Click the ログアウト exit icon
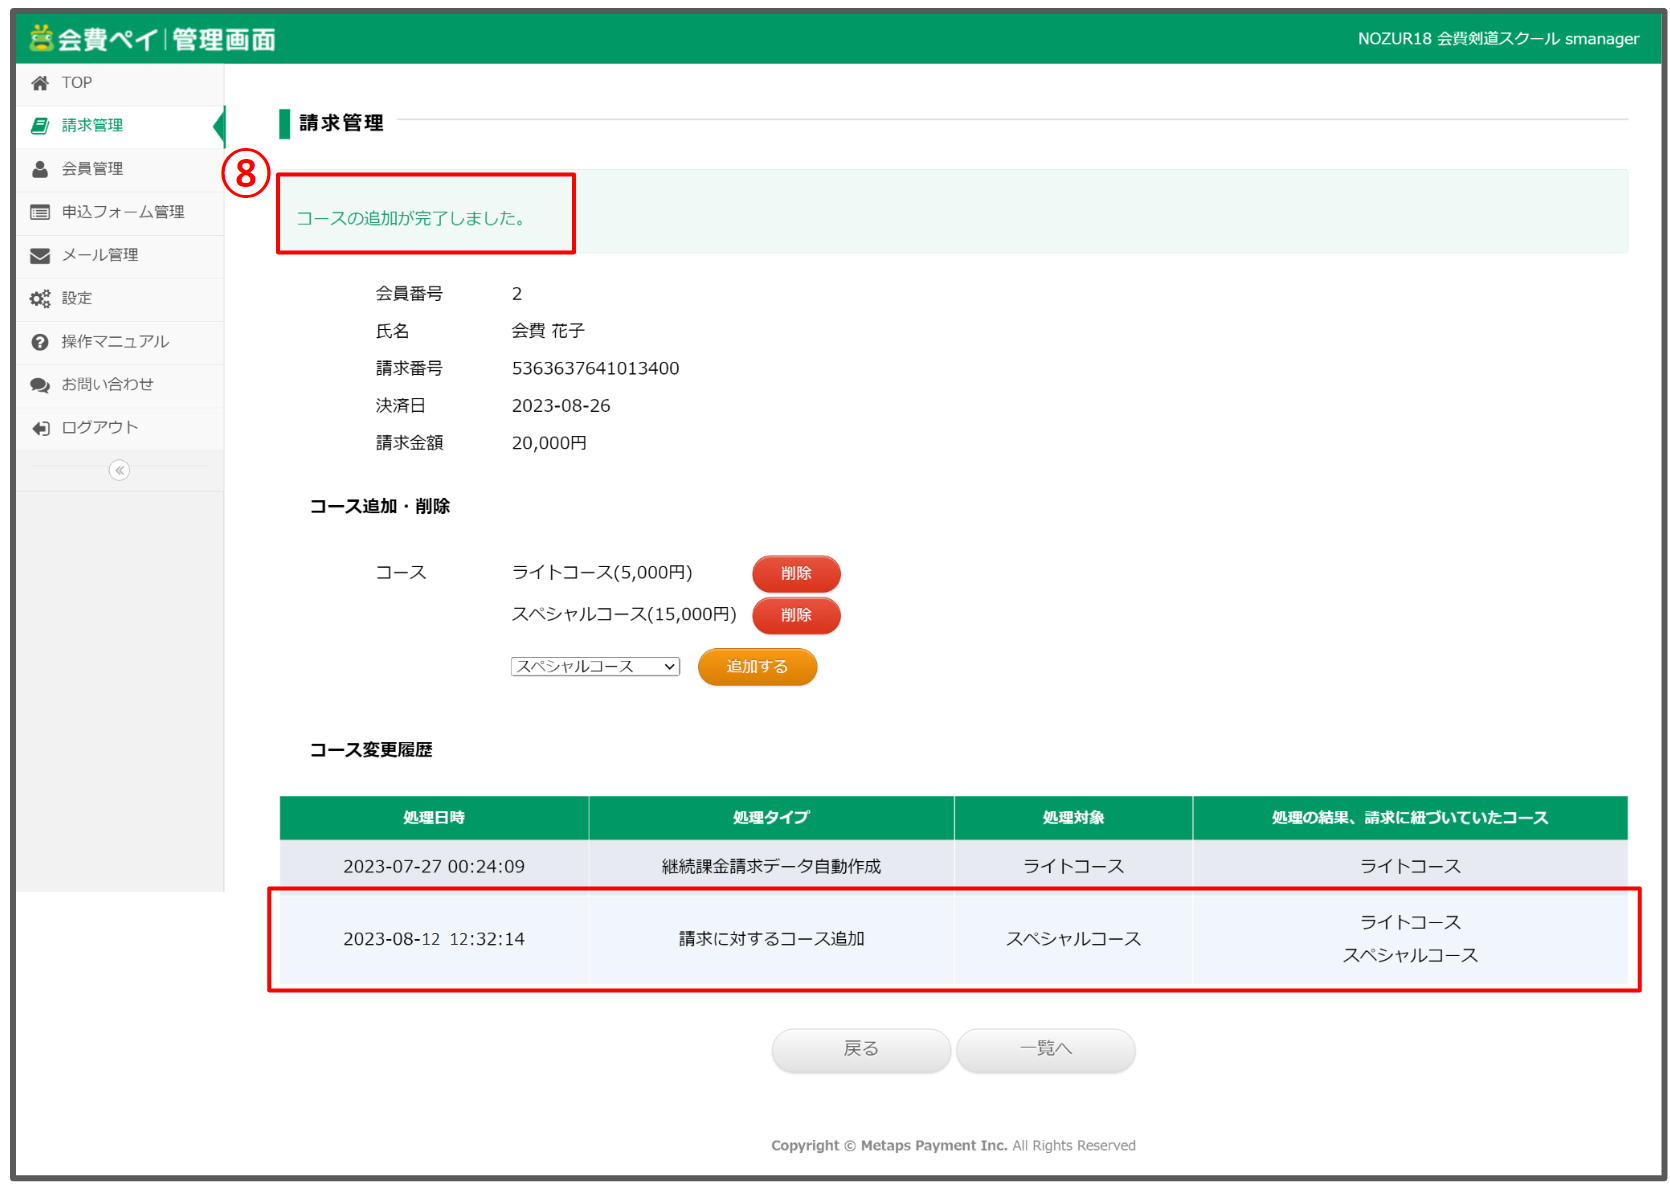 click(x=39, y=427)
